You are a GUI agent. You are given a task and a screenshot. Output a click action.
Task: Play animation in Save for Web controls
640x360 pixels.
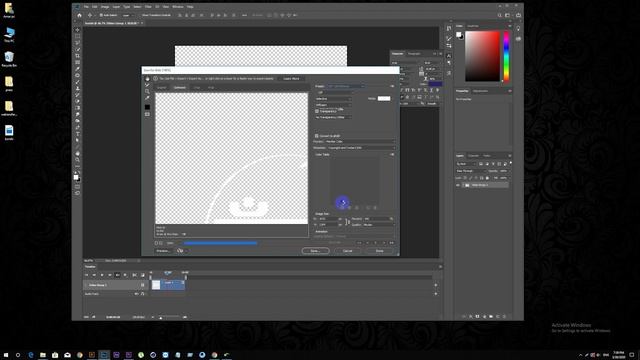point(376,243)
